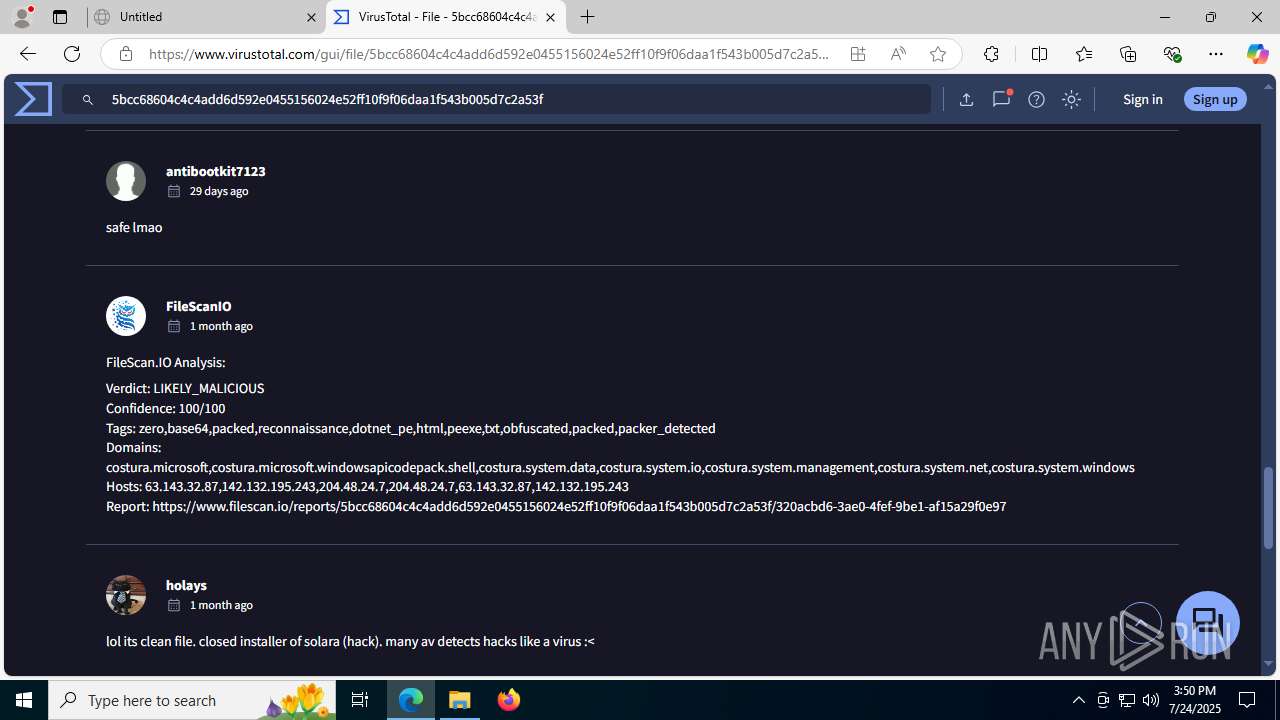1280x720 pixels.
Task: Focus the VirusTotal hash search field
Action: pos(496,99)
